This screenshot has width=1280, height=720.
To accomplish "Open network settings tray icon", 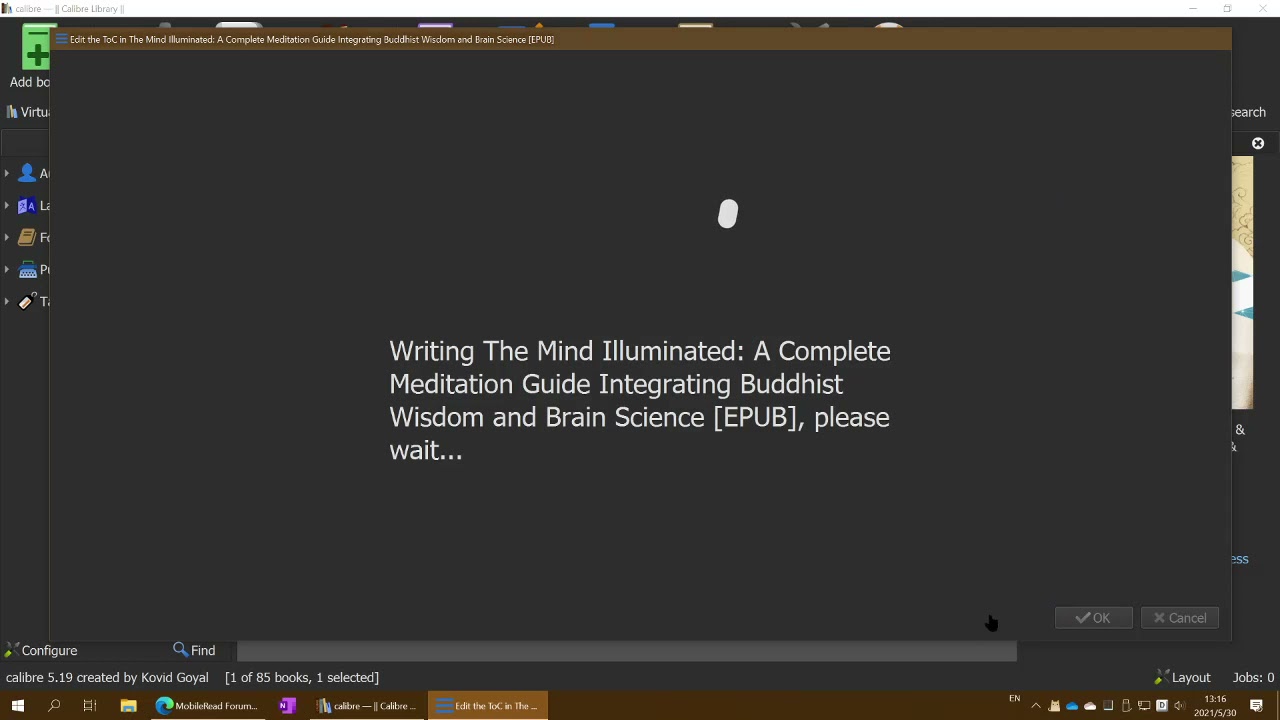I will 1144,706.
